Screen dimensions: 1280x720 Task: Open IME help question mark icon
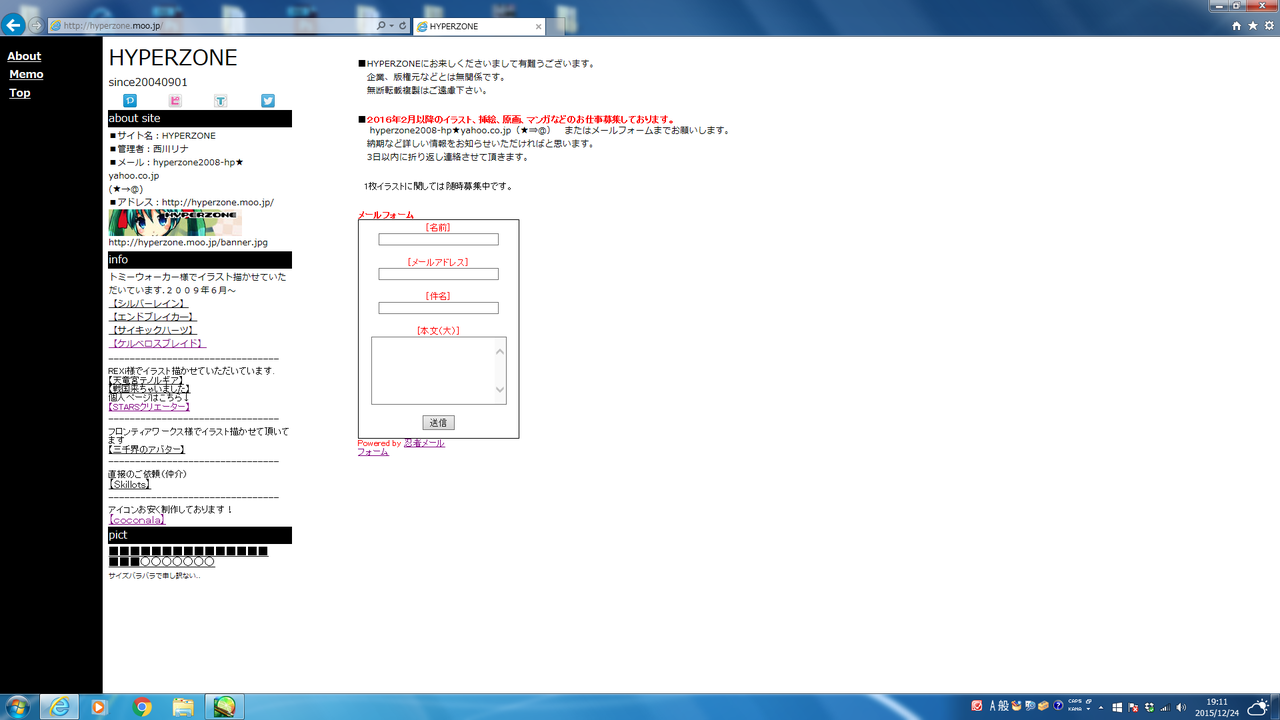pyautogui.click(x=1056, y=706)
